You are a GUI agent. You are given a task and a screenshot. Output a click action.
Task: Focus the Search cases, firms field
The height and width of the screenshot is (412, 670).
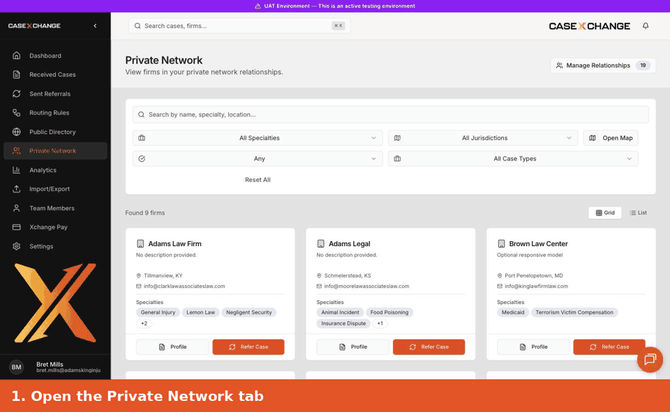239,26
